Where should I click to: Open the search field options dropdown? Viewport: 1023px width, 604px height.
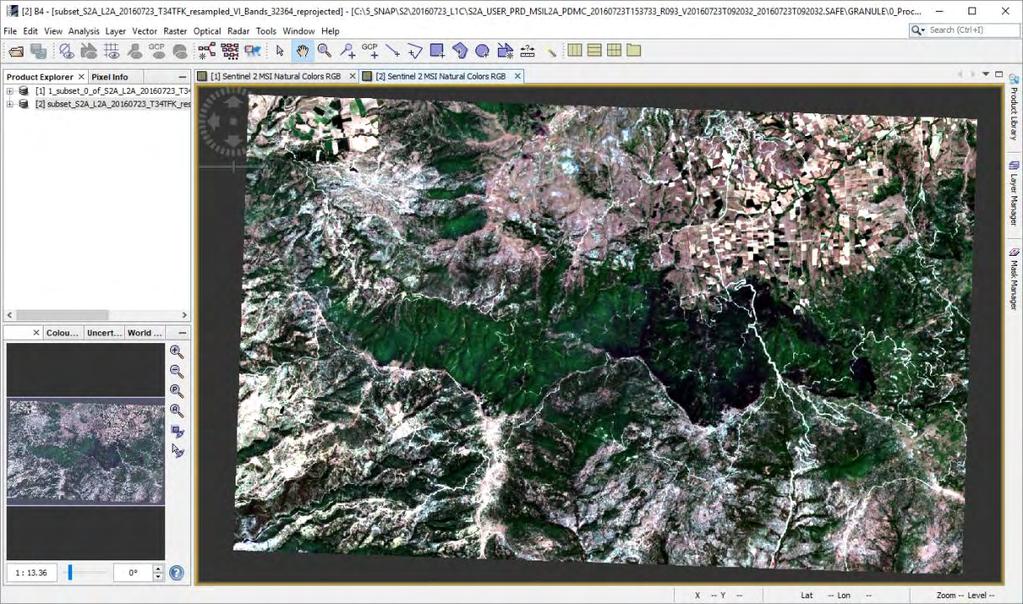pyautogui.click(x=918, y=30)
